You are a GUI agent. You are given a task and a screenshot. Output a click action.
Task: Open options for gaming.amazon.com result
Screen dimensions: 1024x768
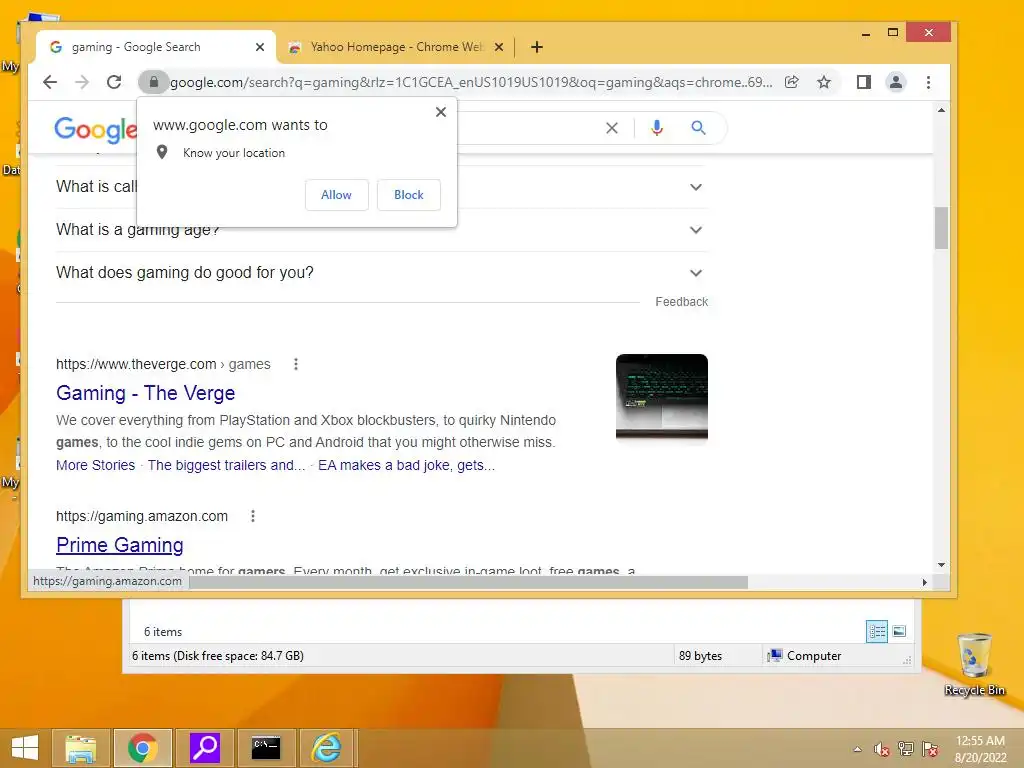(253, 516)
